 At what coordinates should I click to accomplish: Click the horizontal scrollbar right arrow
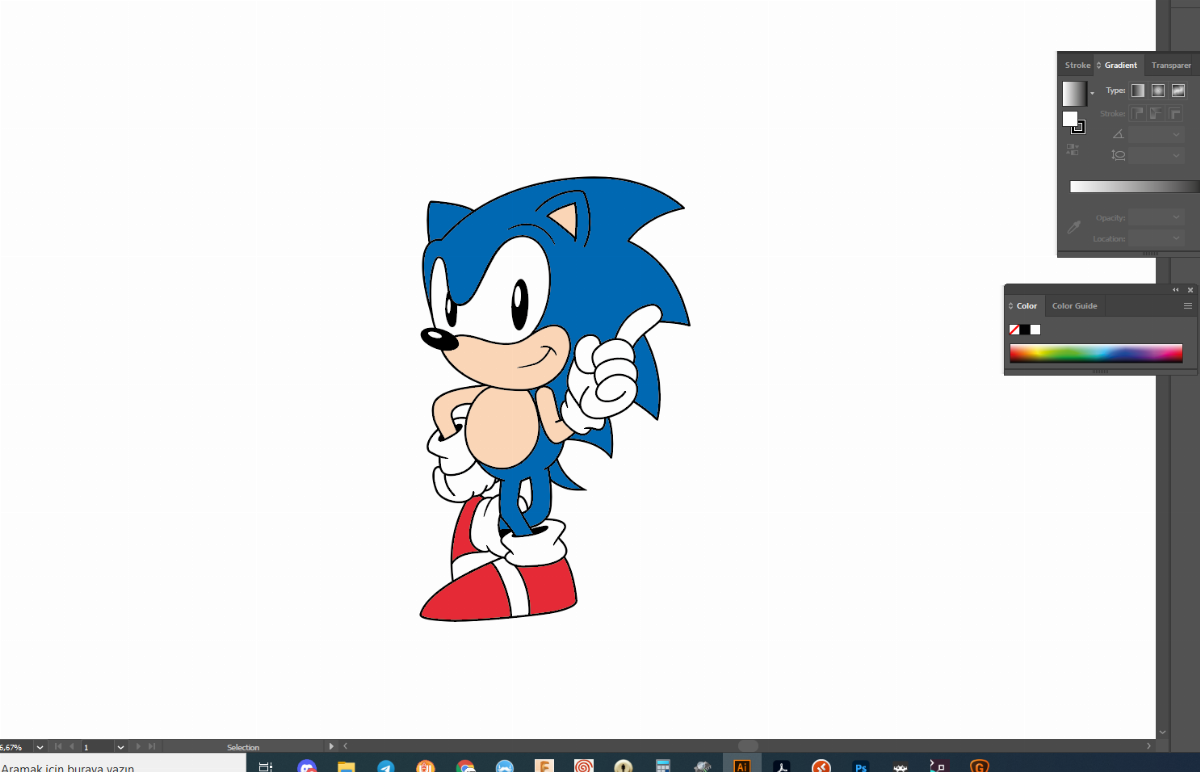(1149, 746)
